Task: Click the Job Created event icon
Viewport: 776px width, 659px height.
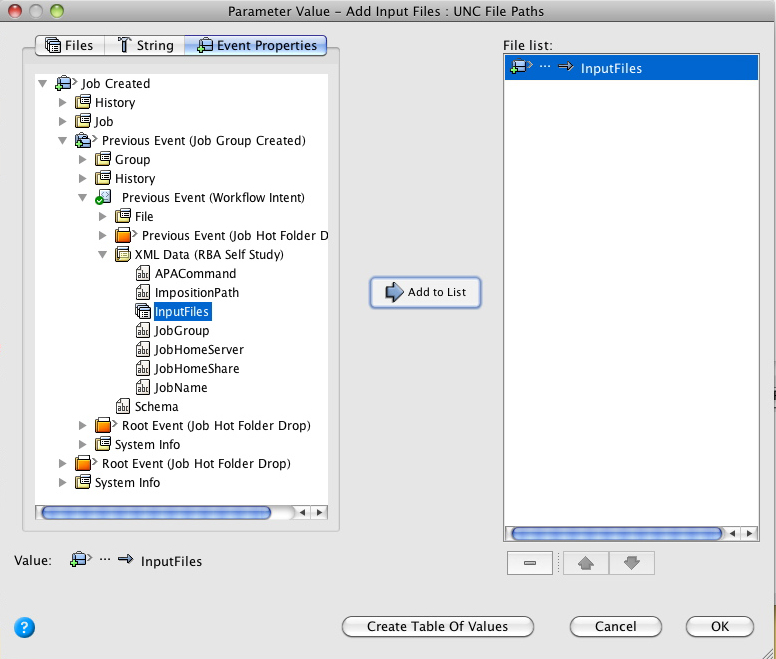Action: click(x=66, y=83)
